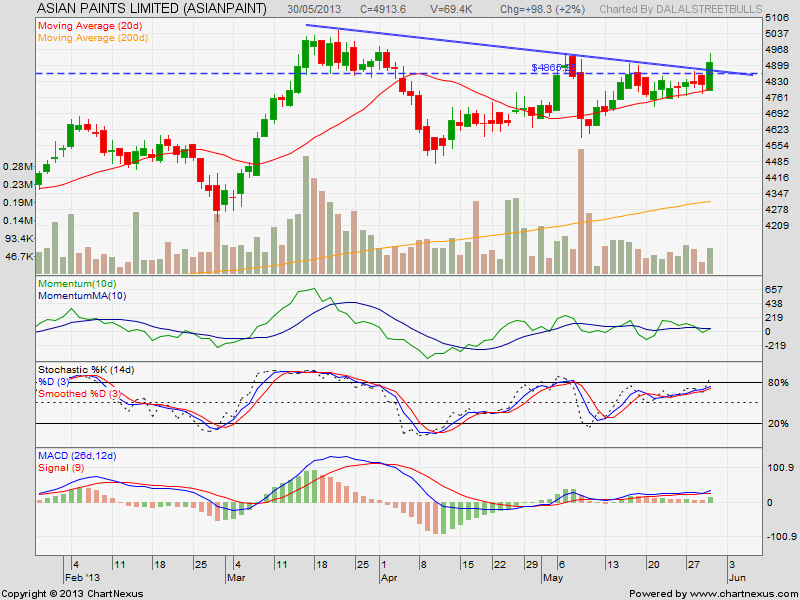Click the tallest volume bar in May
The width and height of the screenshot is (800, 600).
pyautogui.click(x=581, y=211)
